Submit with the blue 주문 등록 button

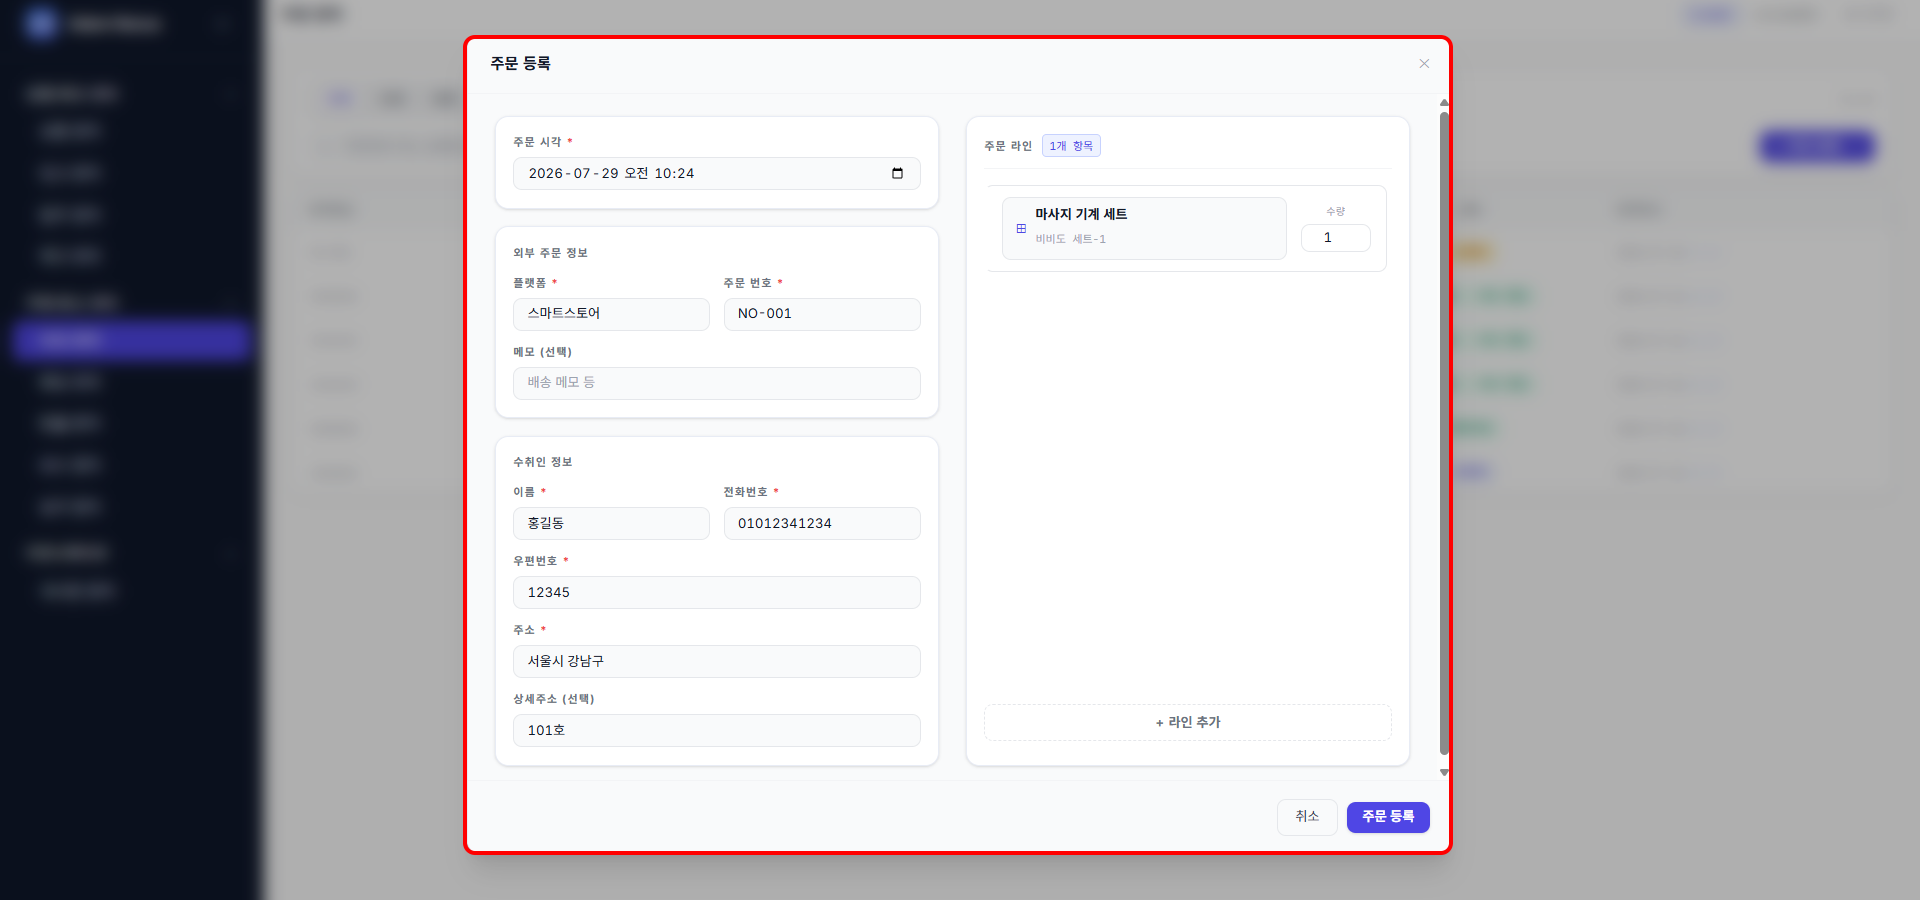[1388, 817]
